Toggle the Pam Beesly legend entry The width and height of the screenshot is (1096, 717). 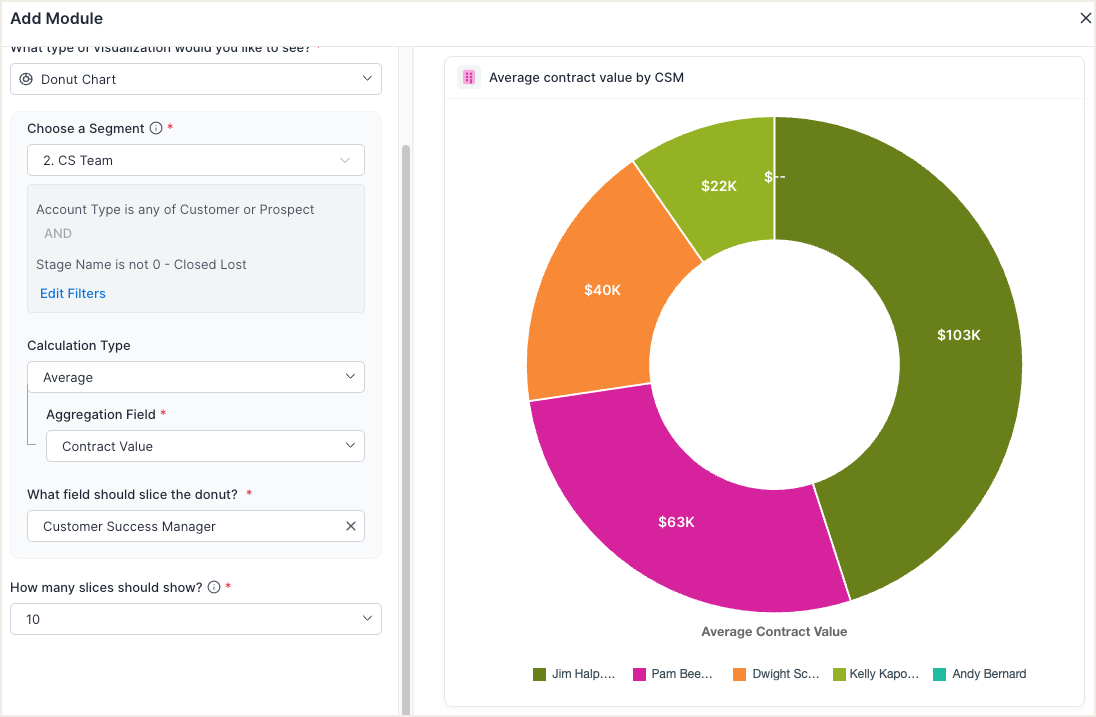pyautogui.click(x=674, y=674)
